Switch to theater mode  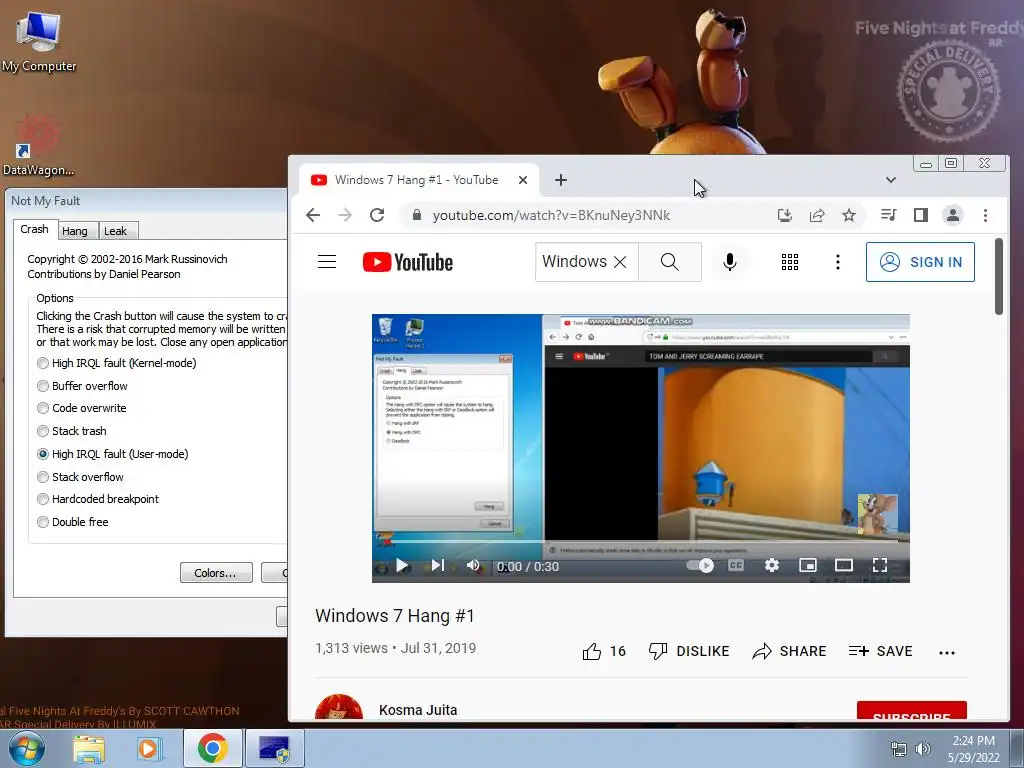pyautogui.click(x=844, y=566)
